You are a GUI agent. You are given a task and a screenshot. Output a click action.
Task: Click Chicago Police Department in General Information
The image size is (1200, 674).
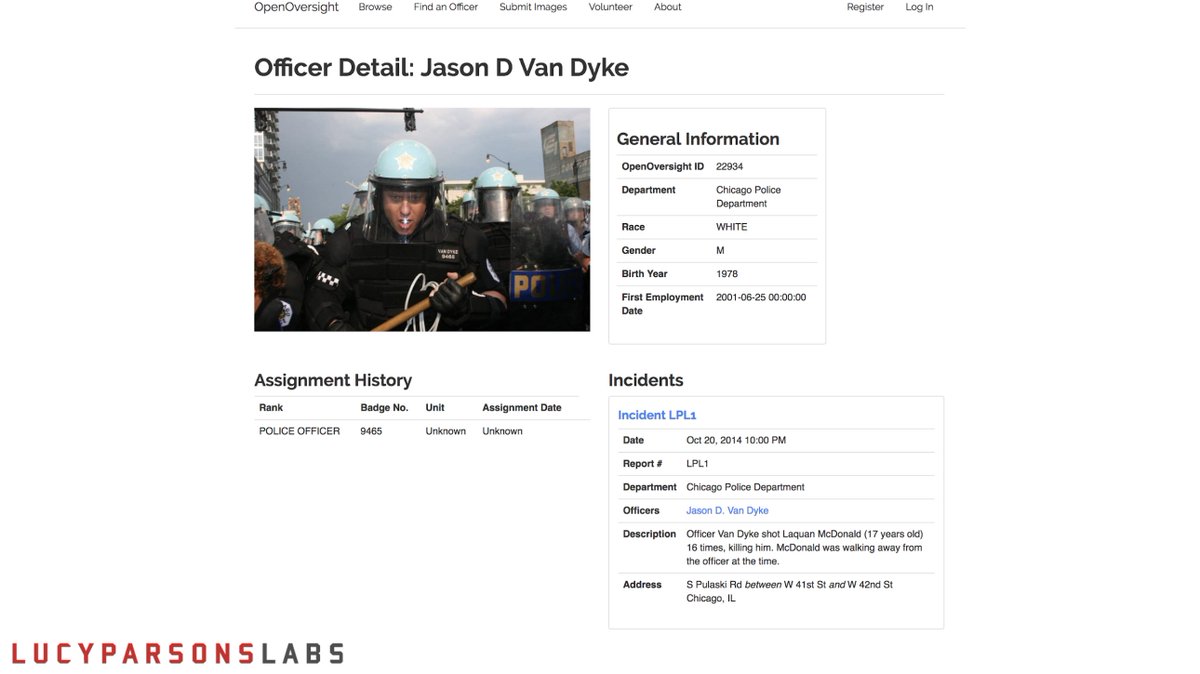tap(748, 197)
